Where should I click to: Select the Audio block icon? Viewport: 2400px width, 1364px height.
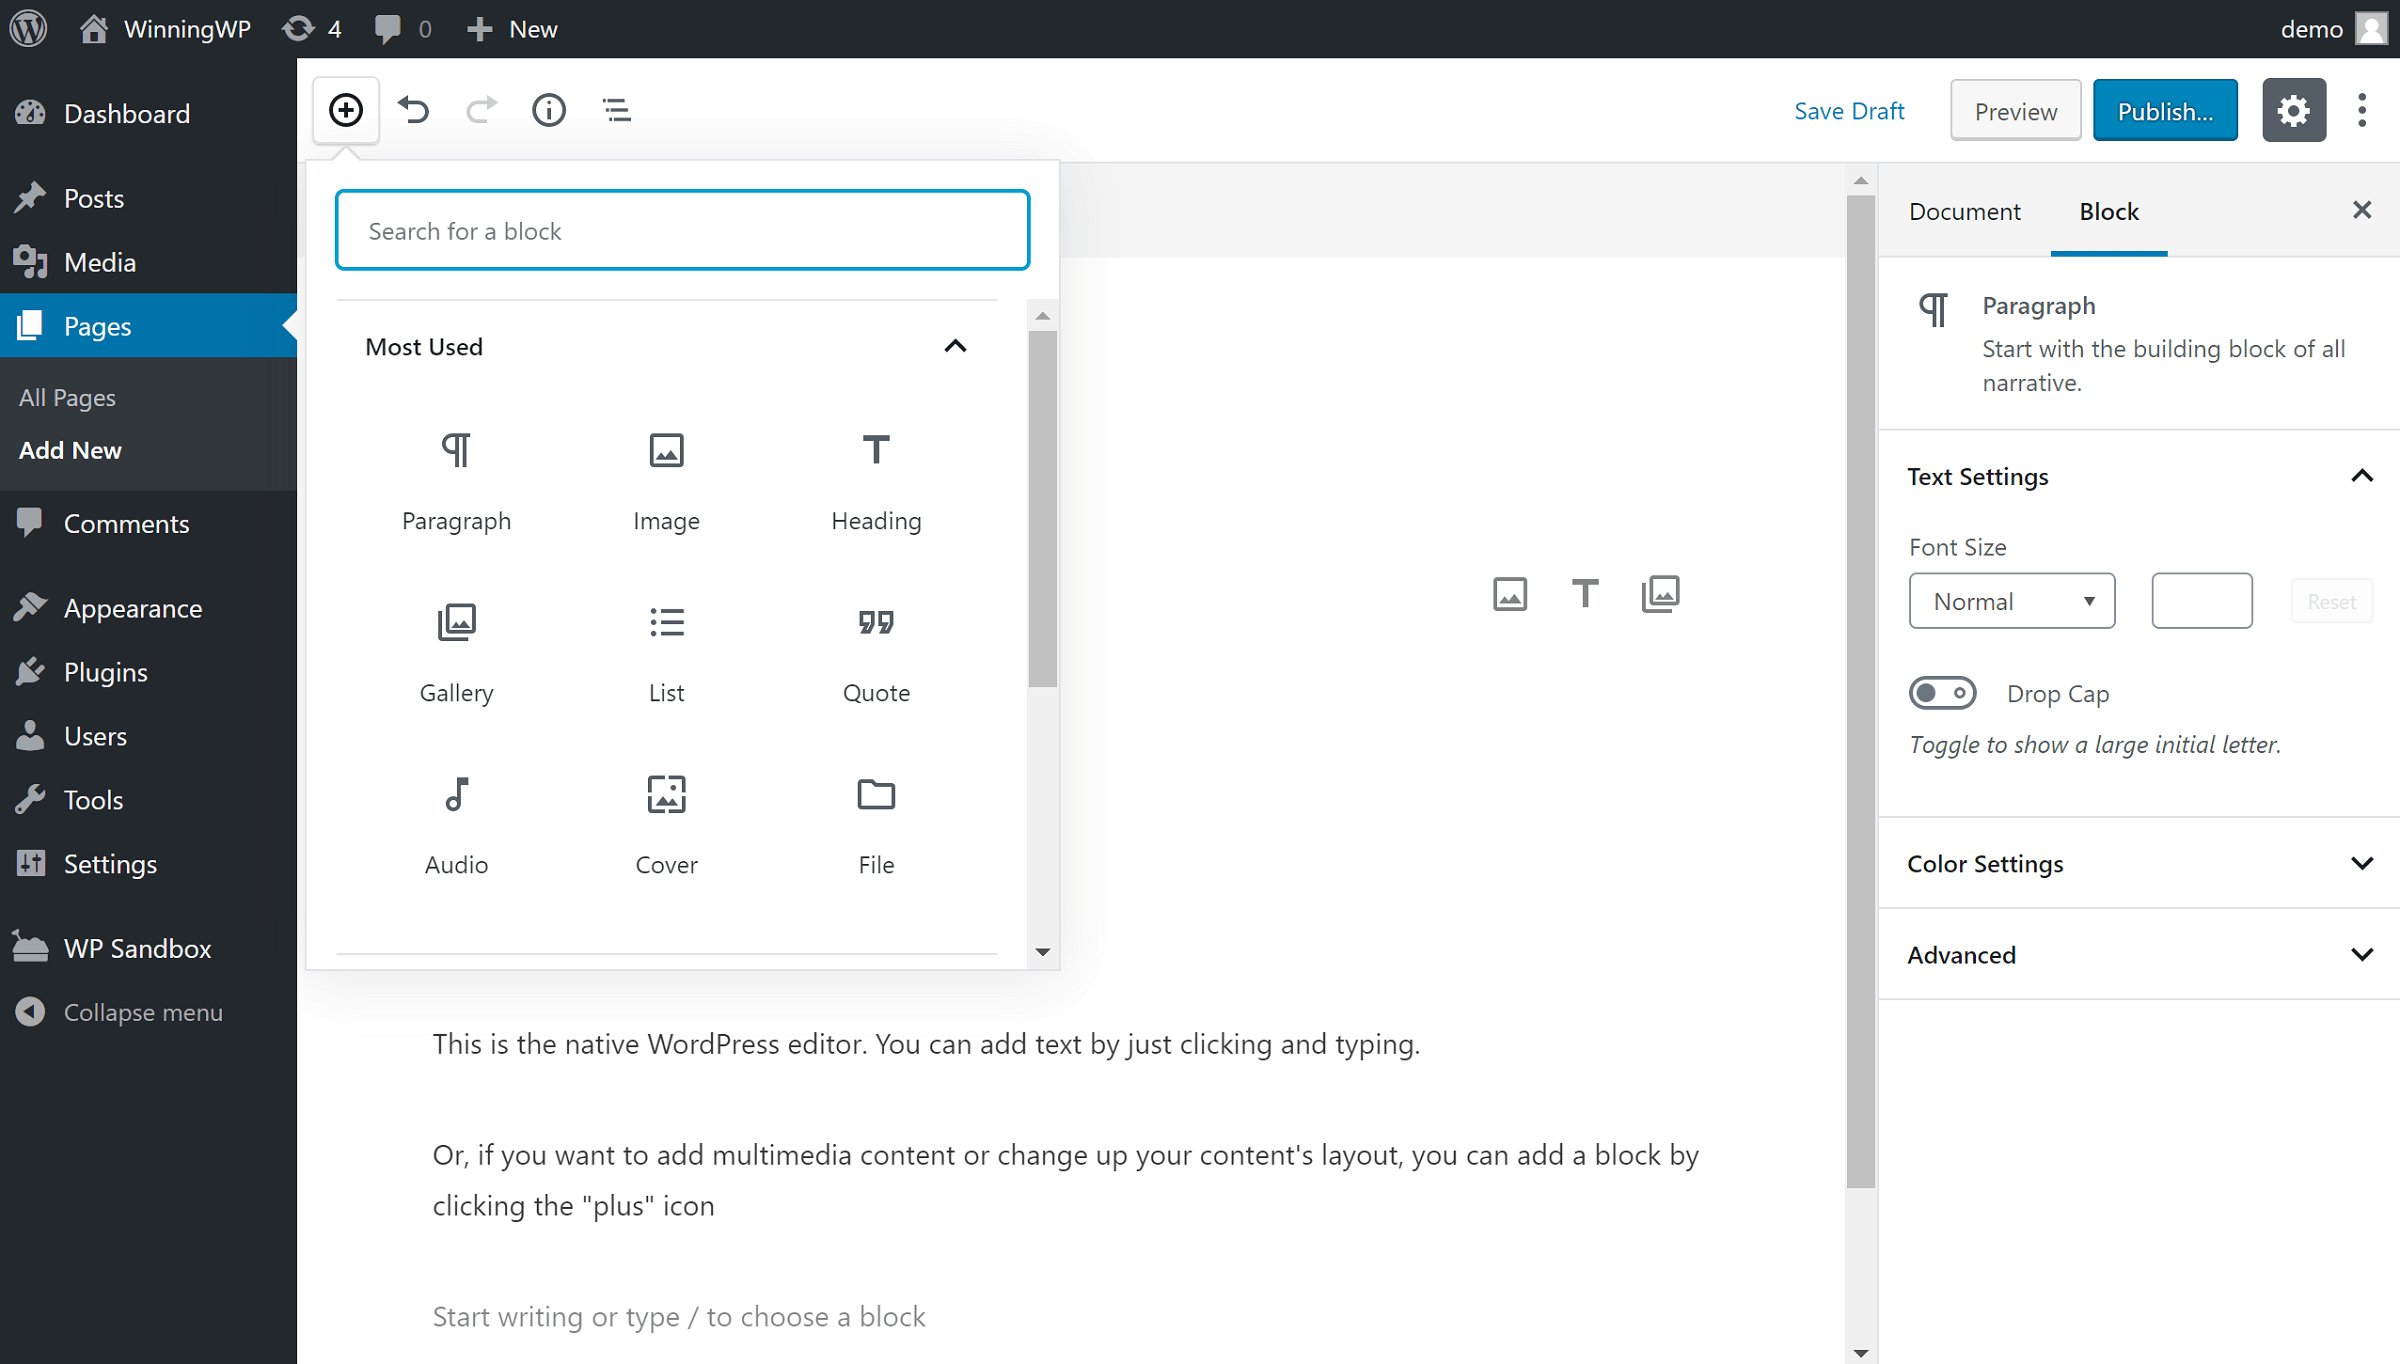455,793
